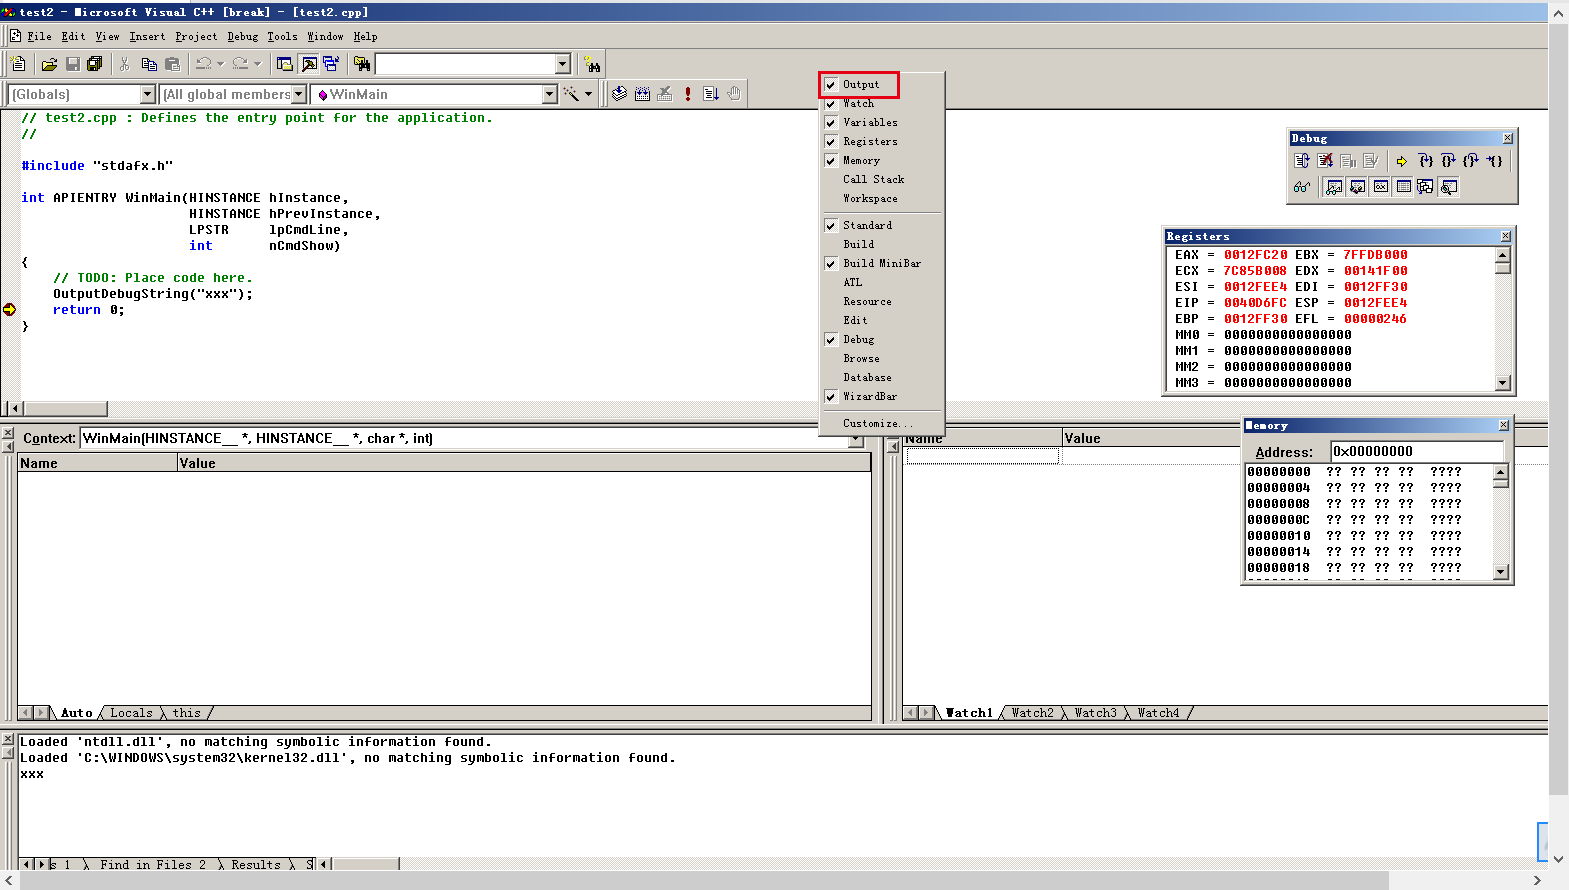Click Step Out in the Debug toolbar
Screen dimensions: 1569x890
pyautogui.click(x=1471, y=160)
